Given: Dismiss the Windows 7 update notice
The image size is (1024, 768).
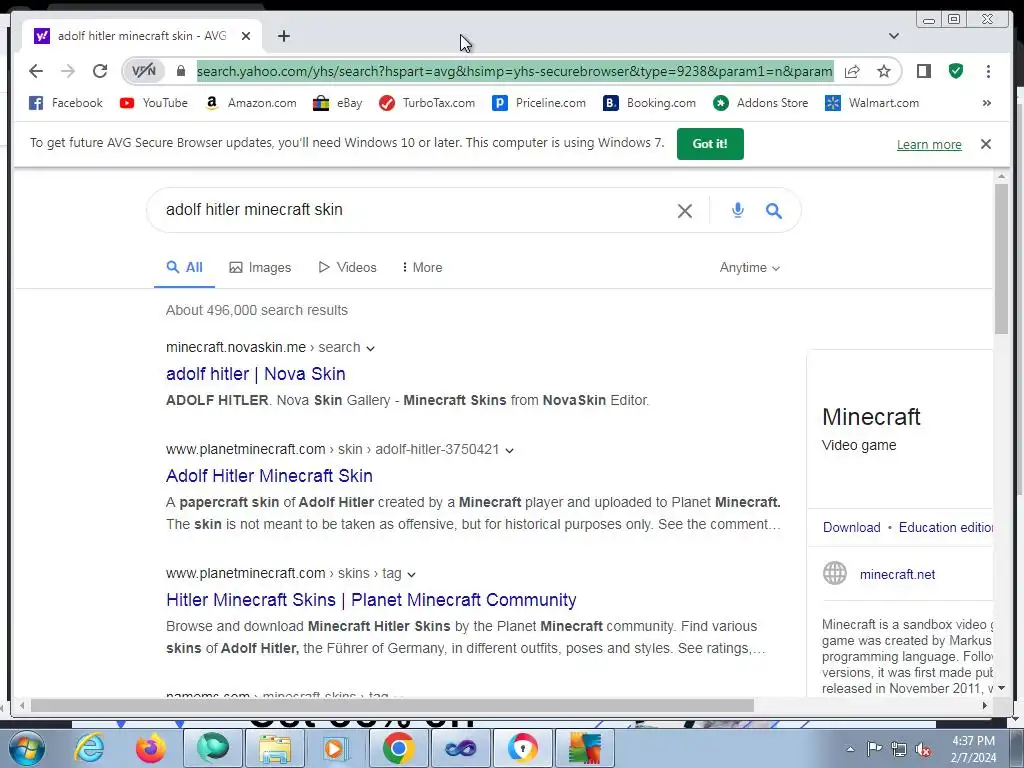Looking at the screenshot, I should coord(986,144).
